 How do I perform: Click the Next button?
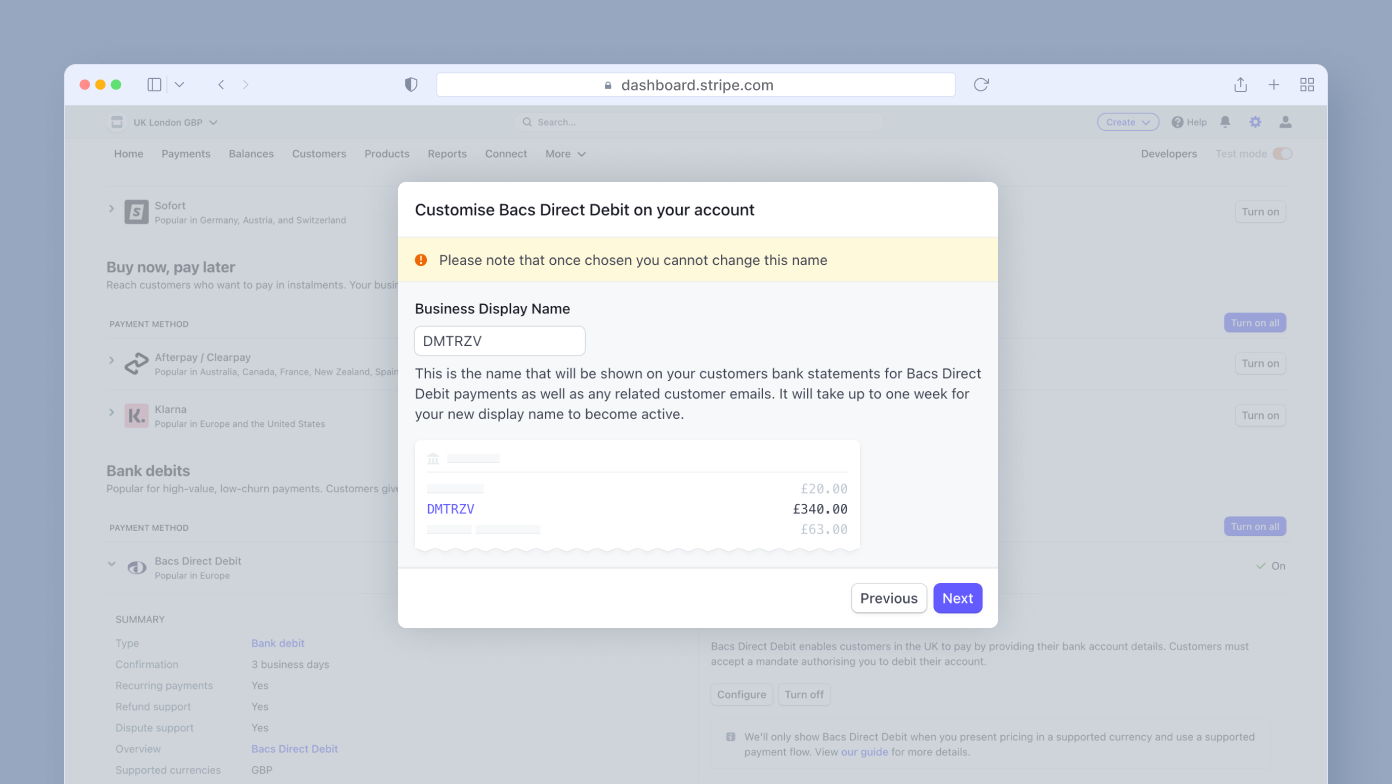tap(957, 598)
